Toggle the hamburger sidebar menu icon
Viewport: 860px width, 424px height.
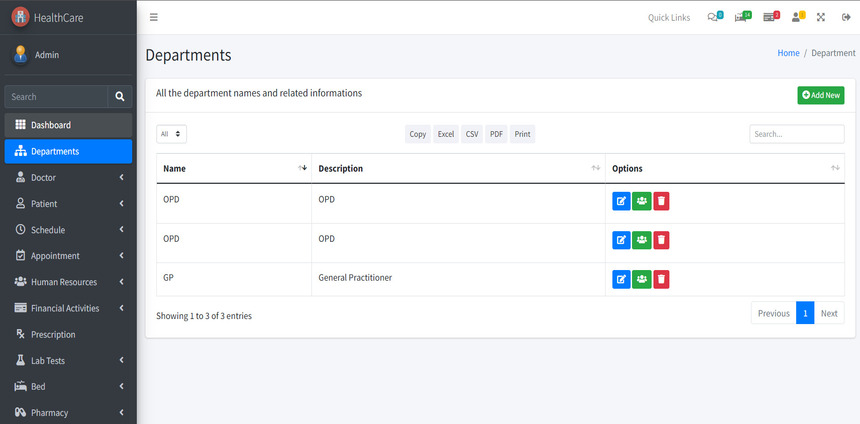(153, 17)
